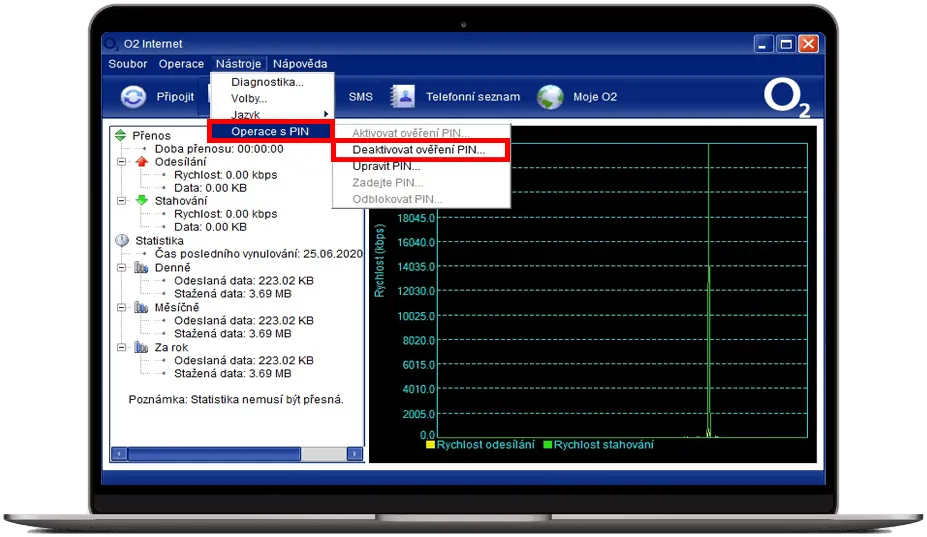
Task: Click the red Odesílání upload arrow icon
Action: click(141, 161)
